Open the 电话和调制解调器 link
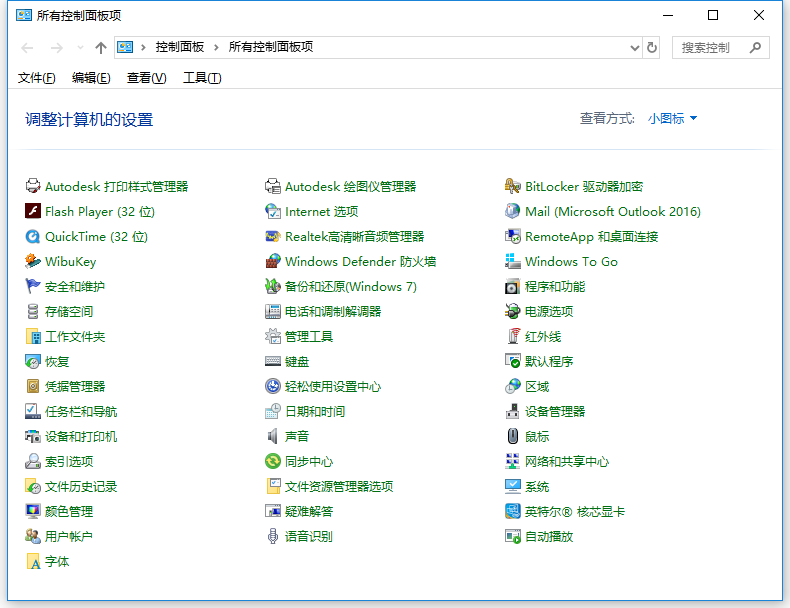Viewport: 790px width, 608px height. click(x=333, y=312)
